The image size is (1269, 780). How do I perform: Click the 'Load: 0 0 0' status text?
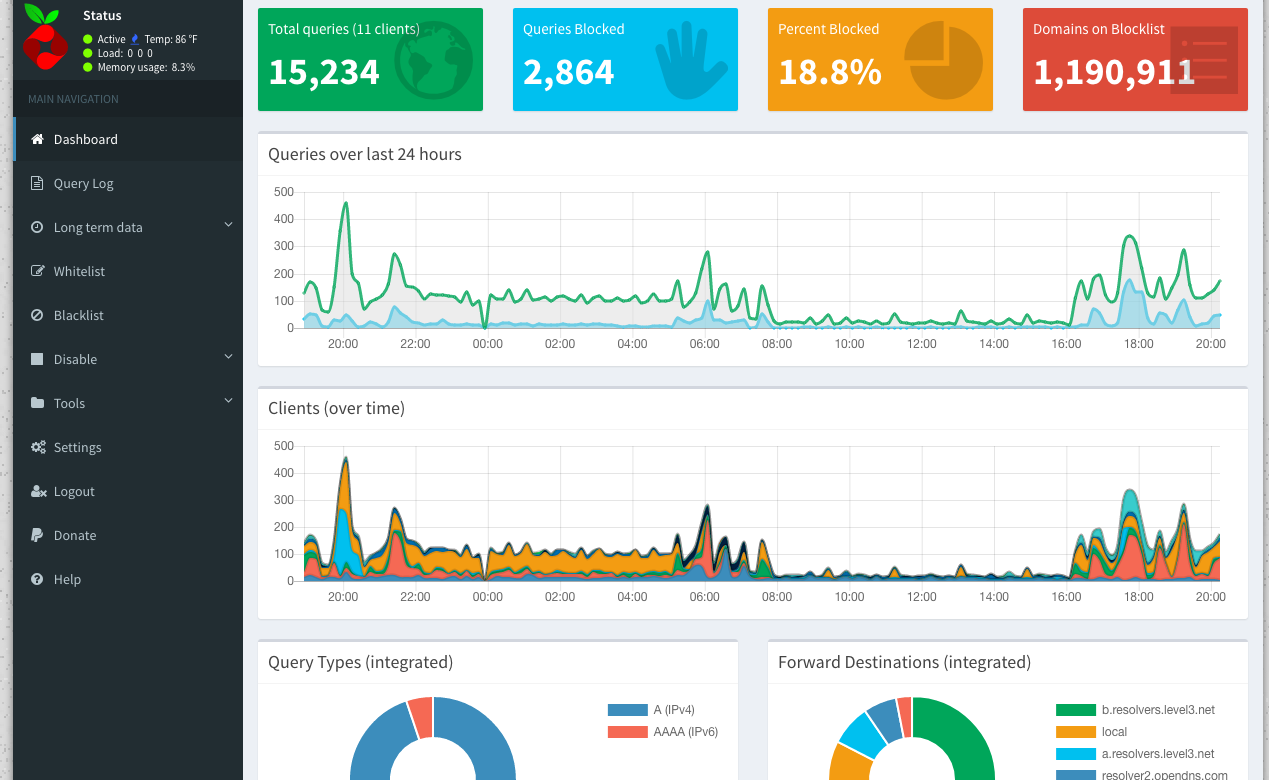coord(125,53)
